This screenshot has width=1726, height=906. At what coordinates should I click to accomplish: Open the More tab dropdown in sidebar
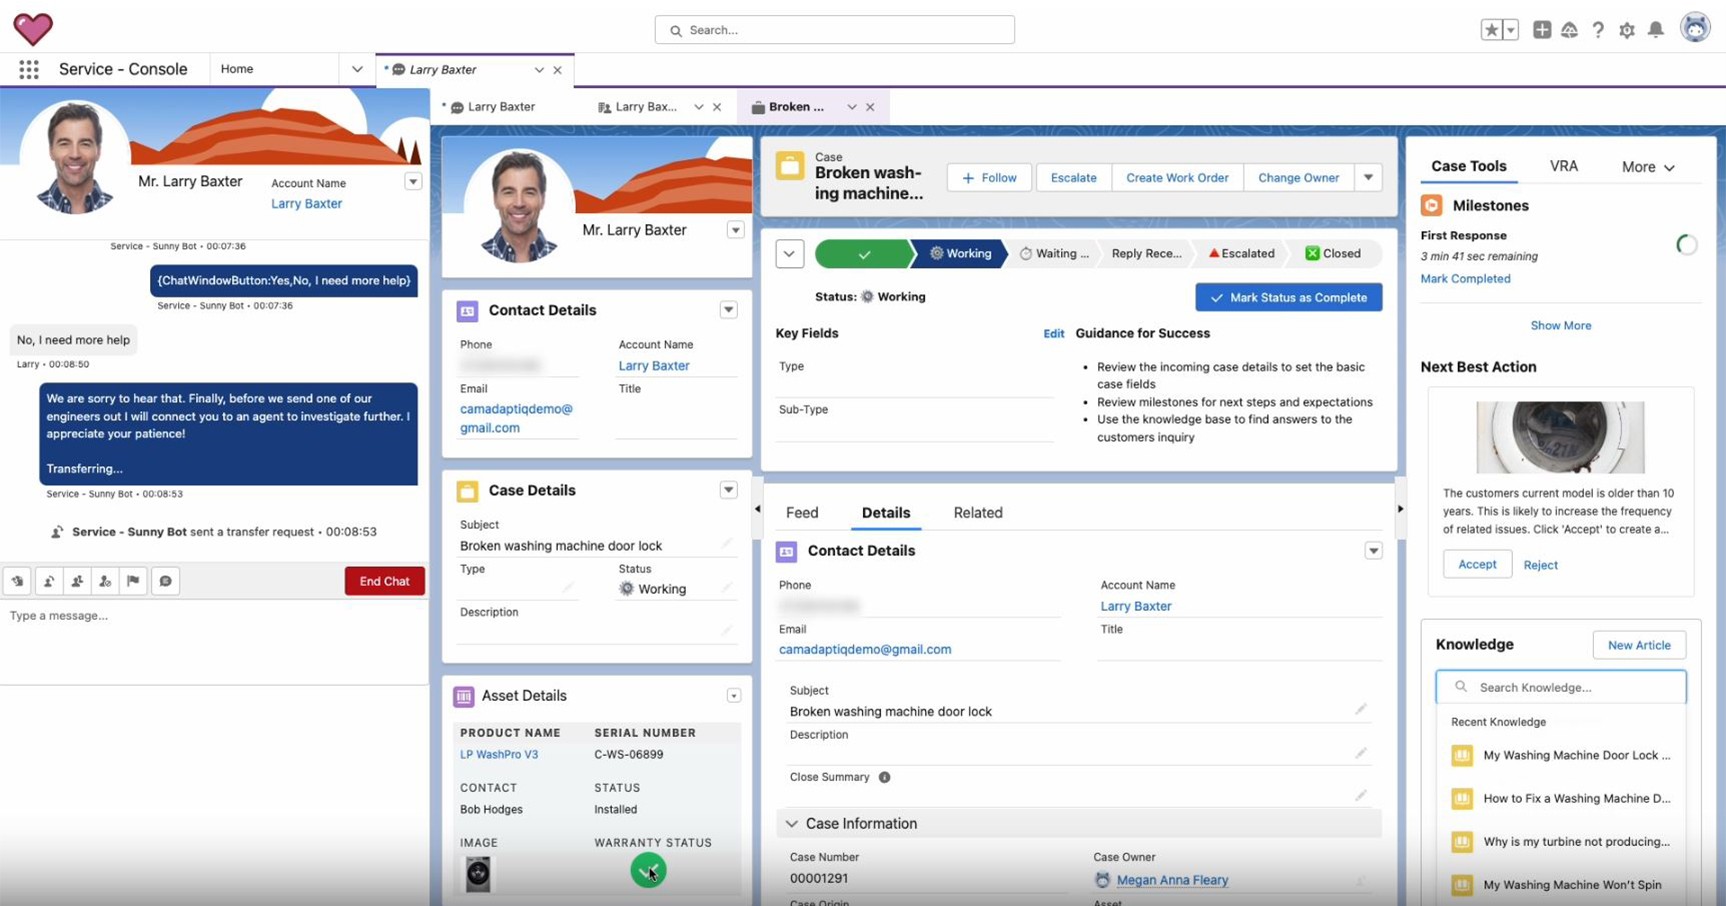click(x=1647, y=167)
